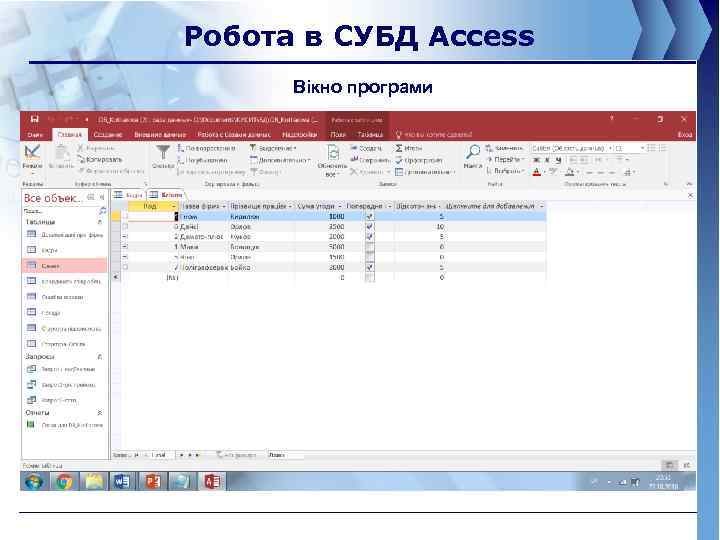
Task: Click the background fill color bucket
Action: (x=569, y=172)
